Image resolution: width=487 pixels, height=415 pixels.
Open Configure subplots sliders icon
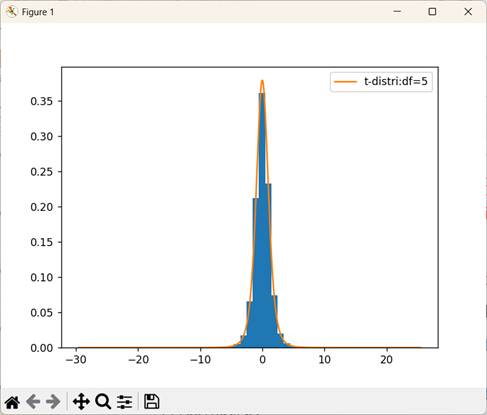[x=125, y=402]
